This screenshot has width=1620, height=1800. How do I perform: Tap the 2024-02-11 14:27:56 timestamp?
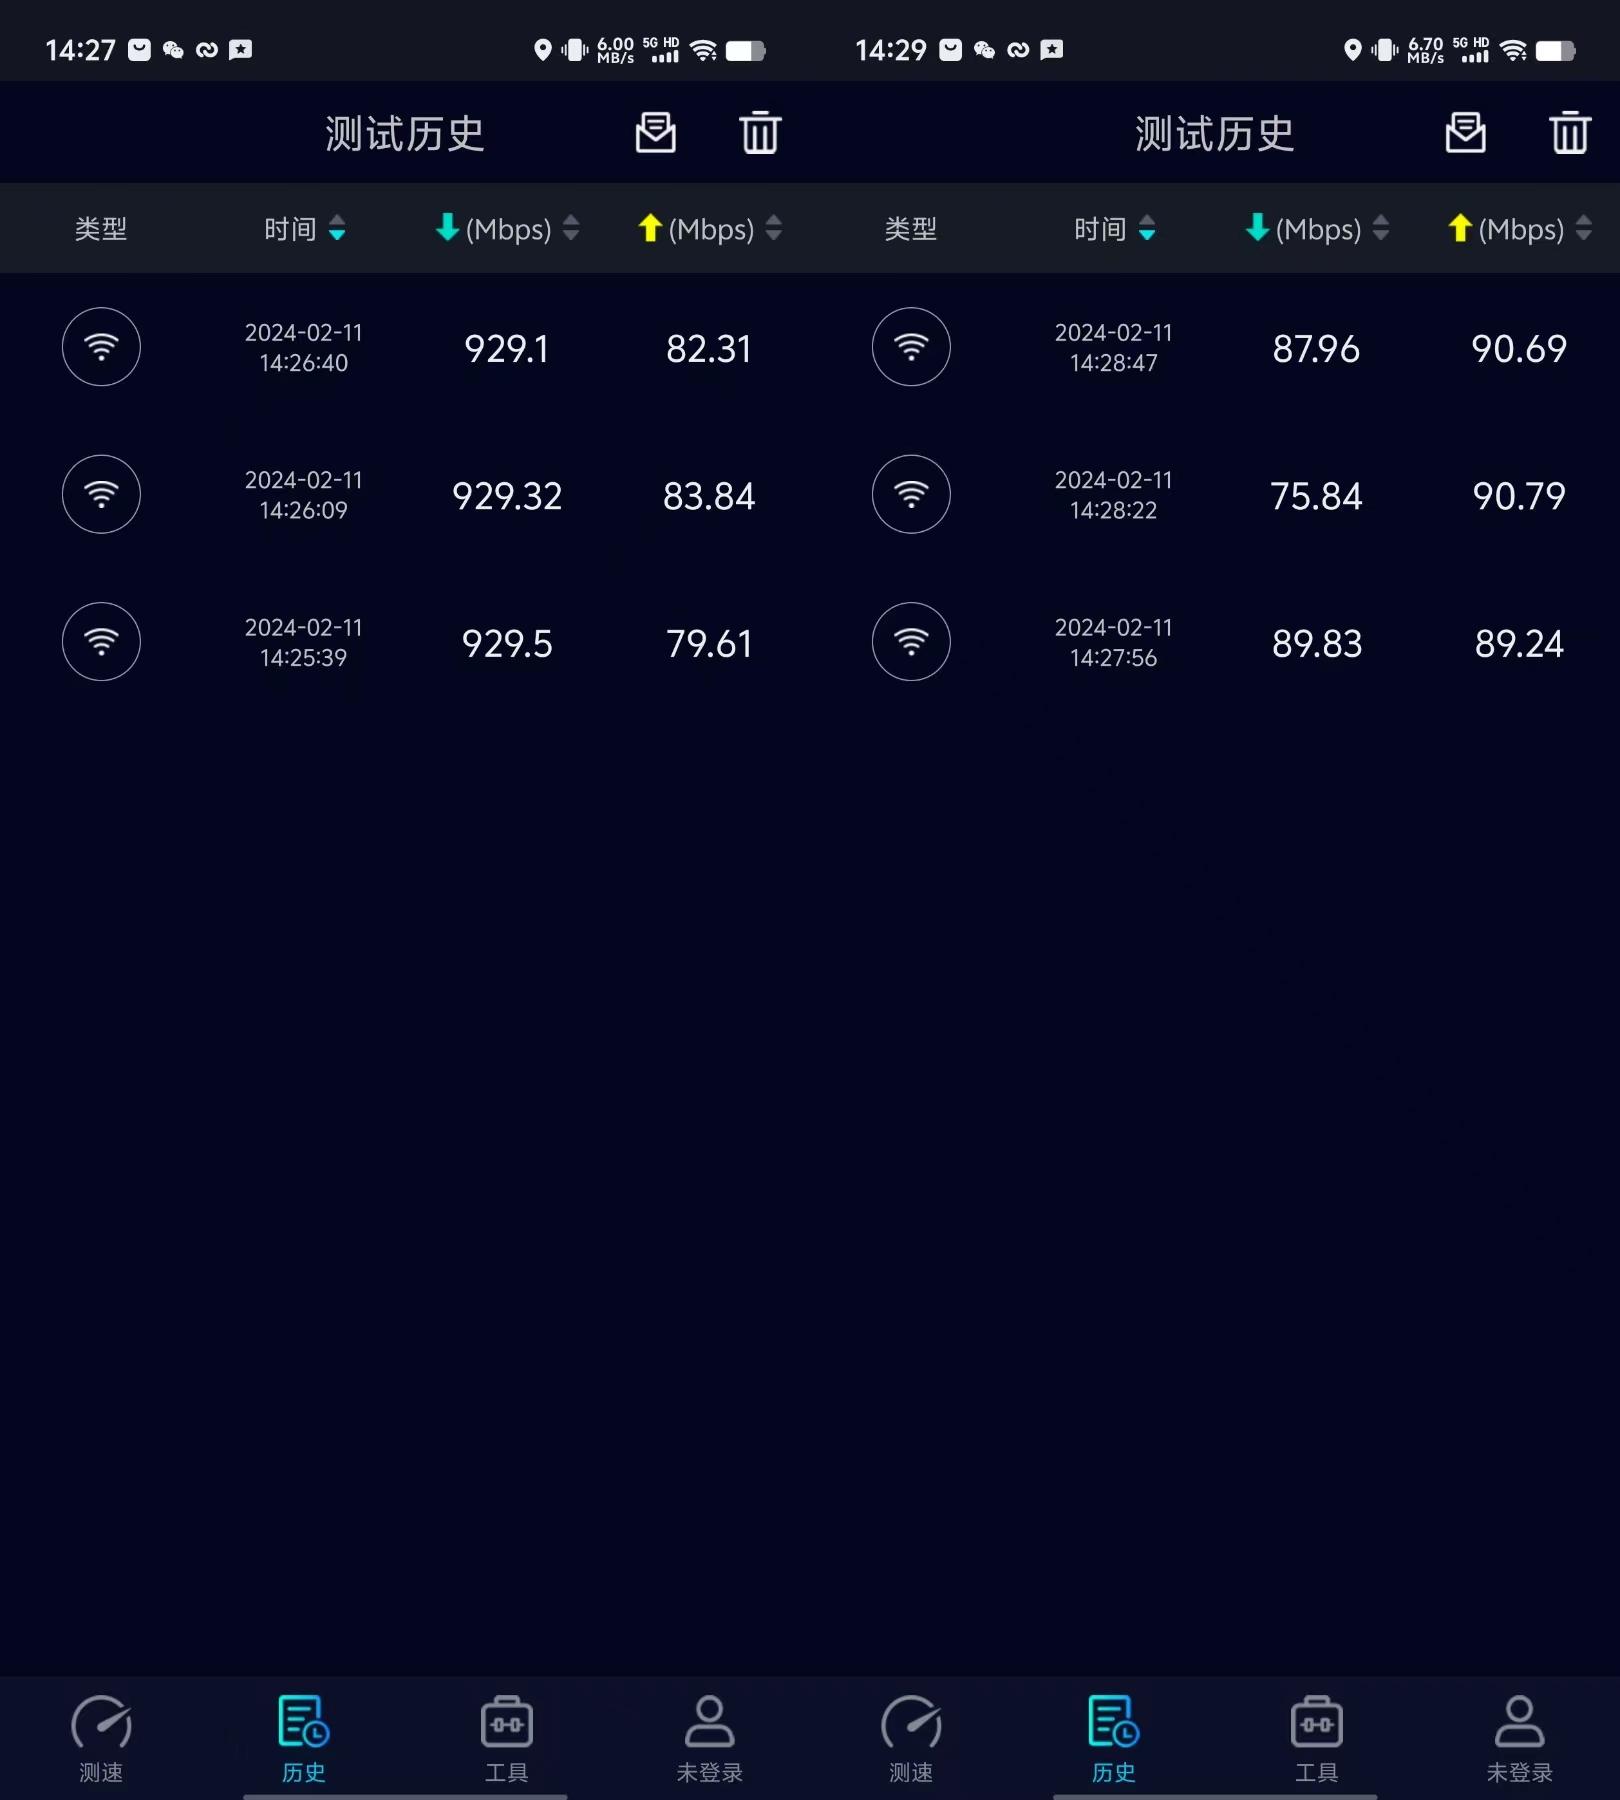1114,642
